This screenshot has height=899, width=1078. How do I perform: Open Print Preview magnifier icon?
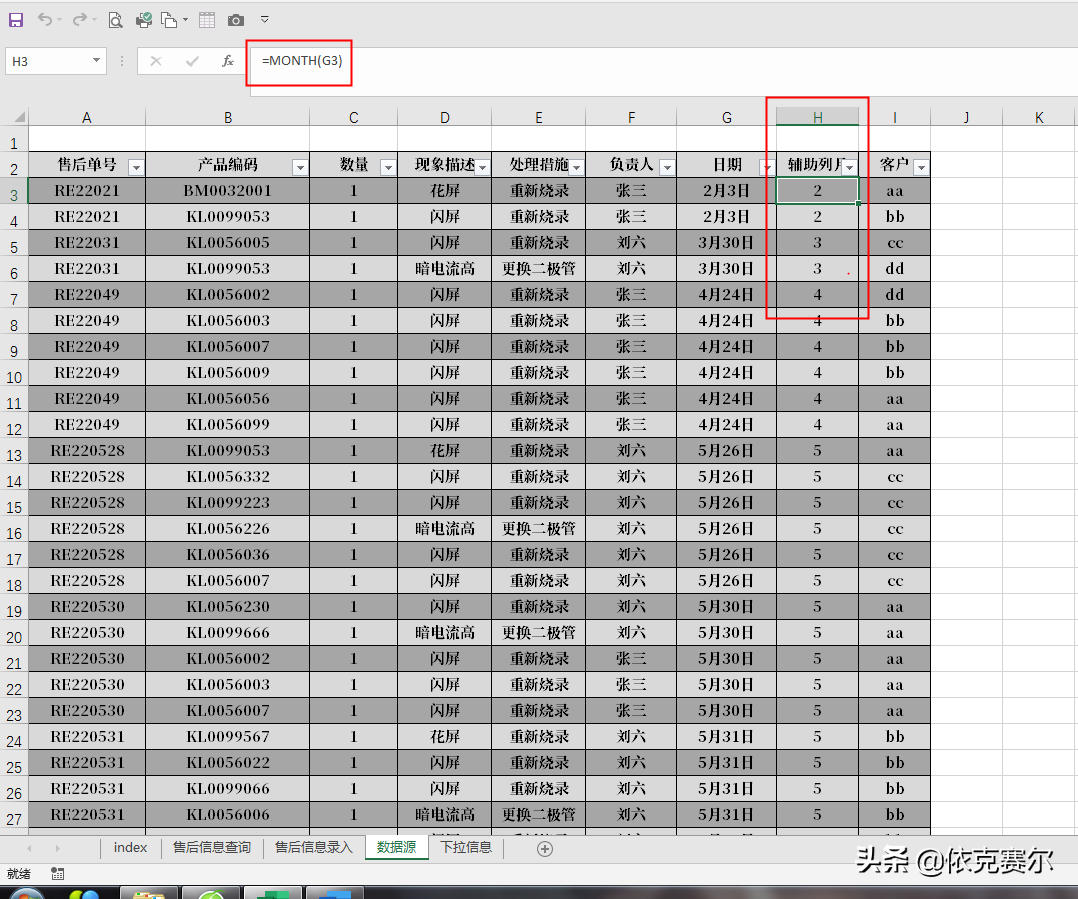tap(116, 20)
